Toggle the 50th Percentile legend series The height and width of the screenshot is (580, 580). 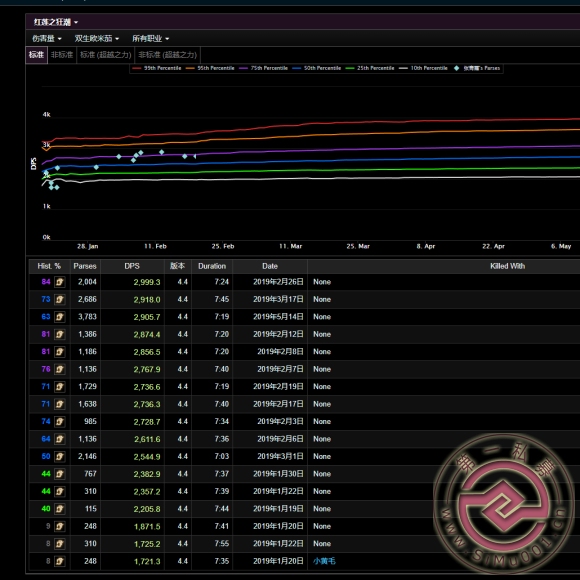coord(317,68)
